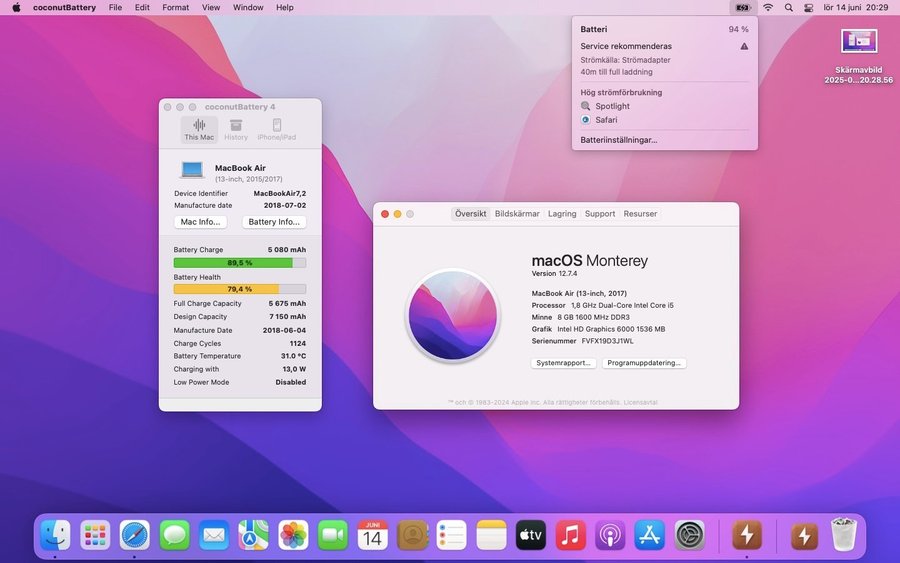Click the Mac Info... button
Viewport: 900px width, 563px height.
tap(200, 222)
